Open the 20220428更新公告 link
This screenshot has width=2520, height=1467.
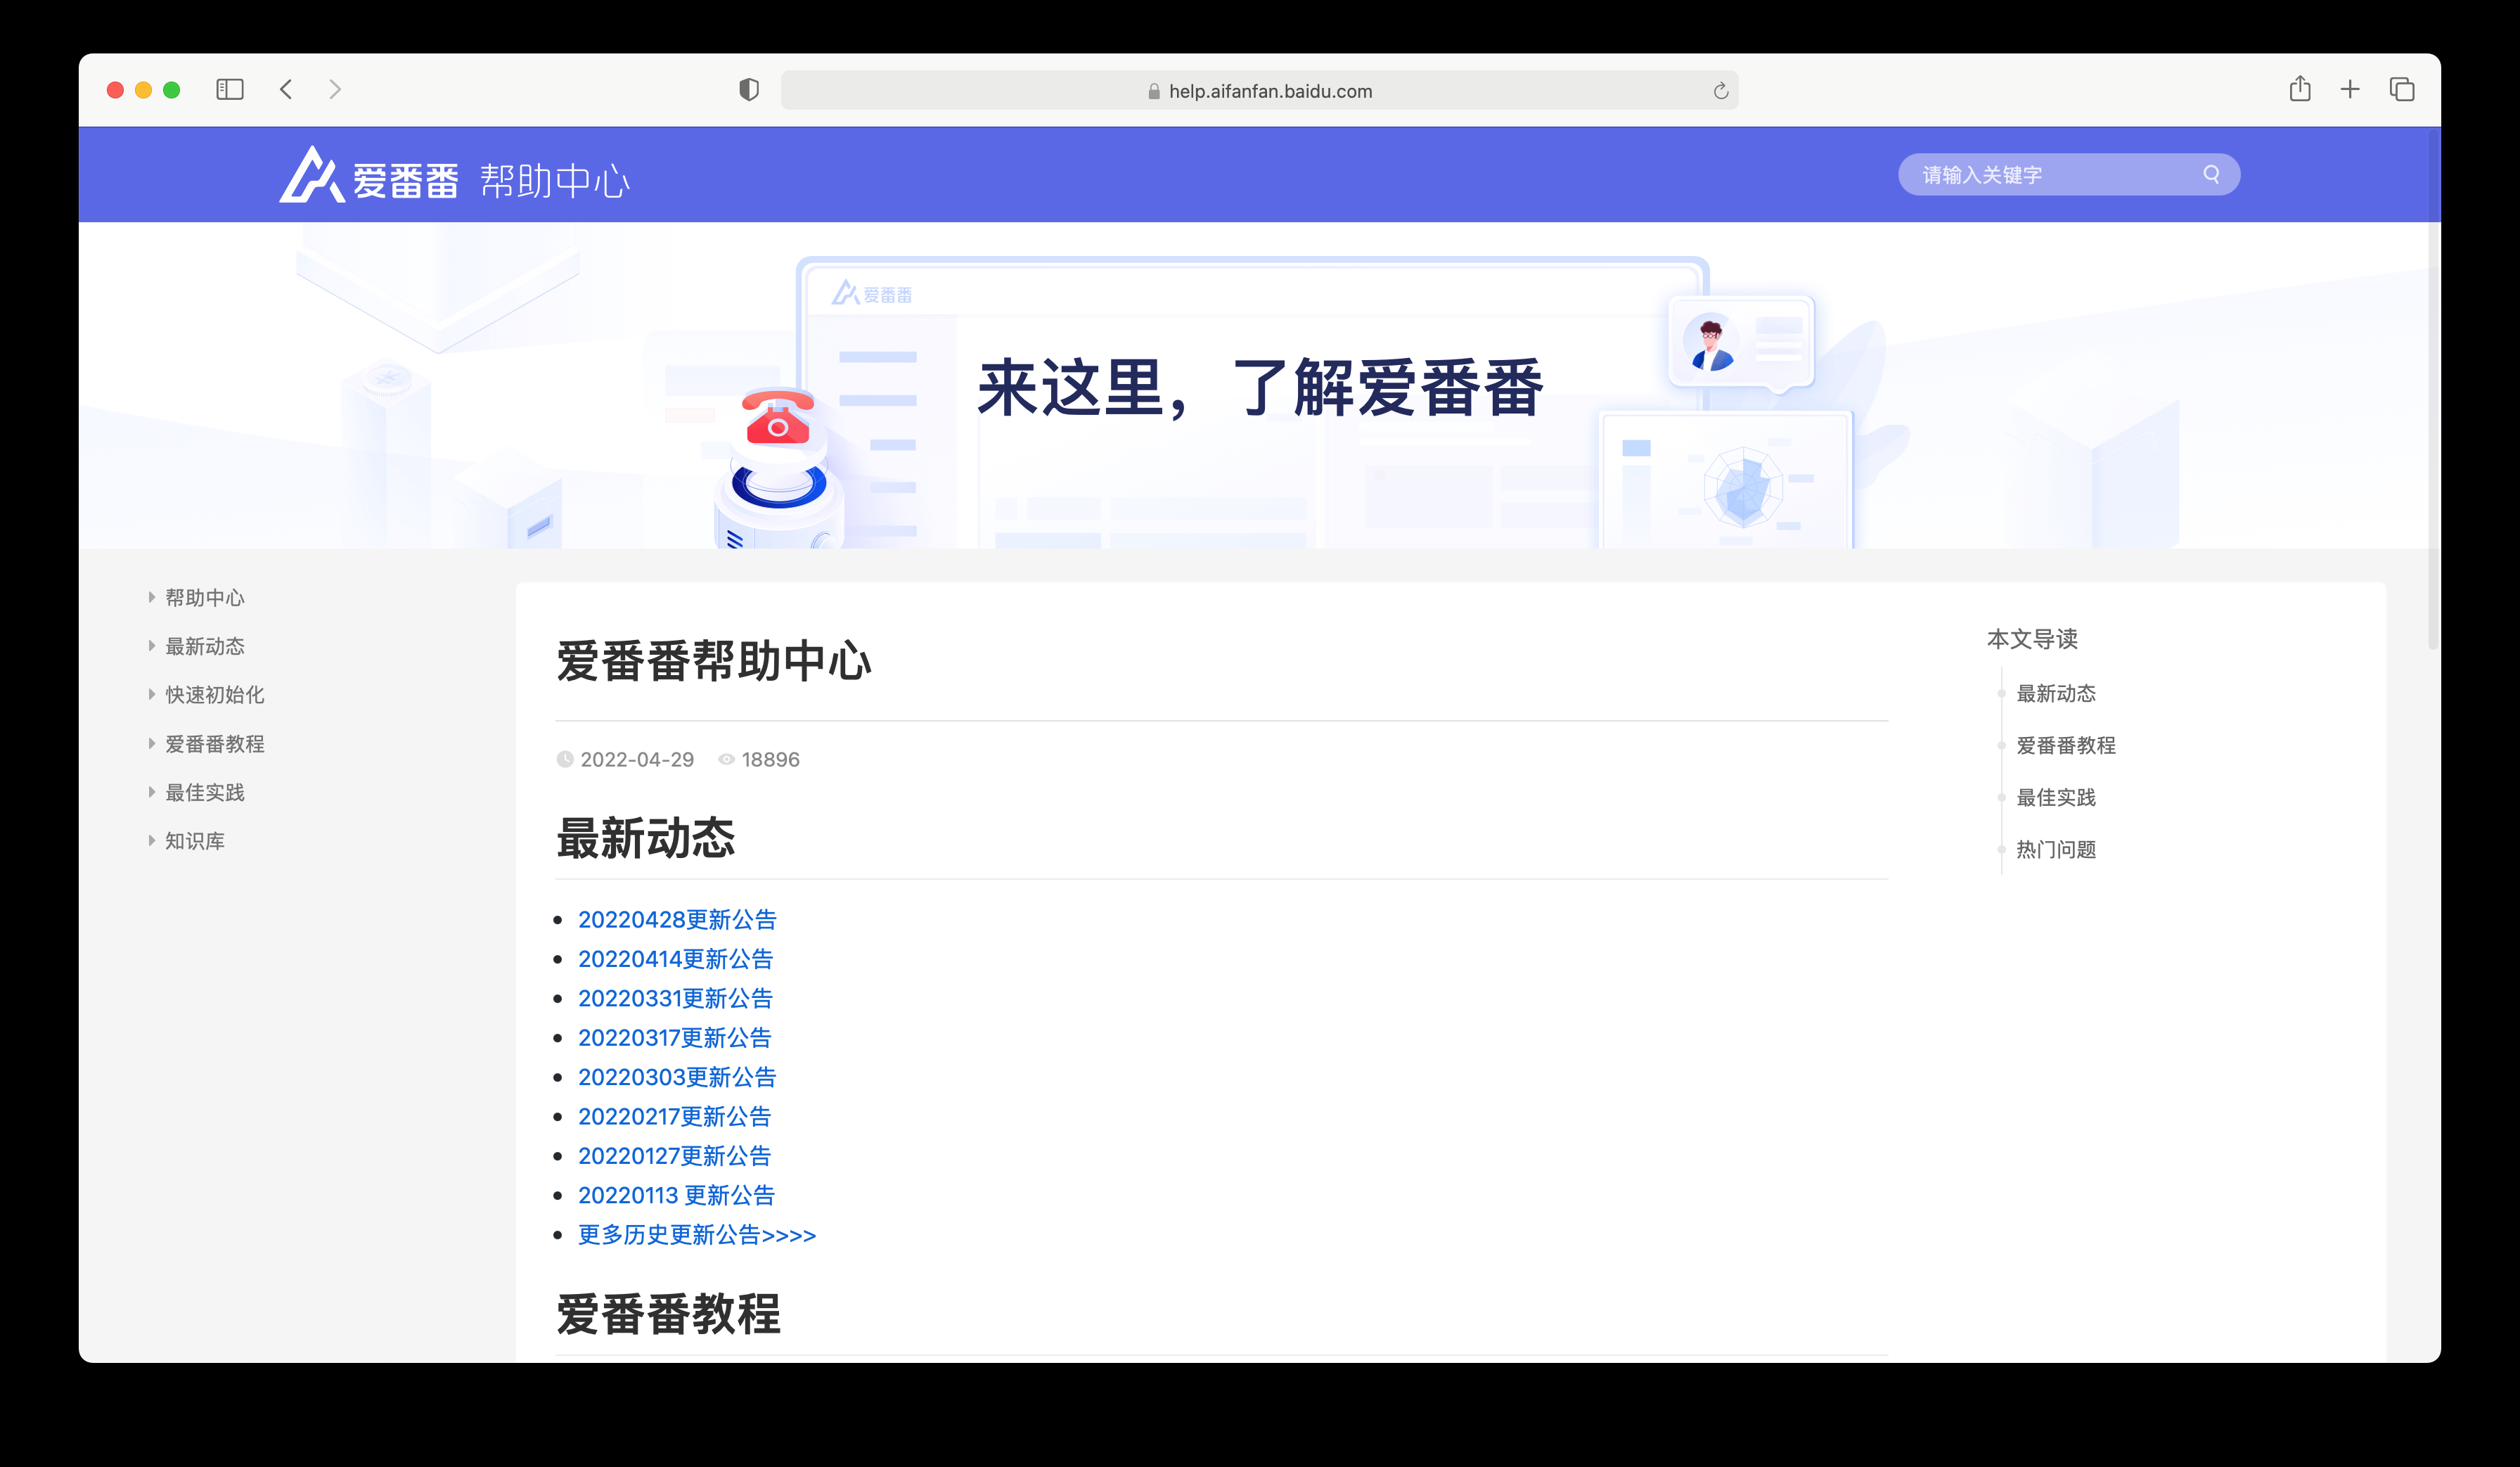point(677,919)
